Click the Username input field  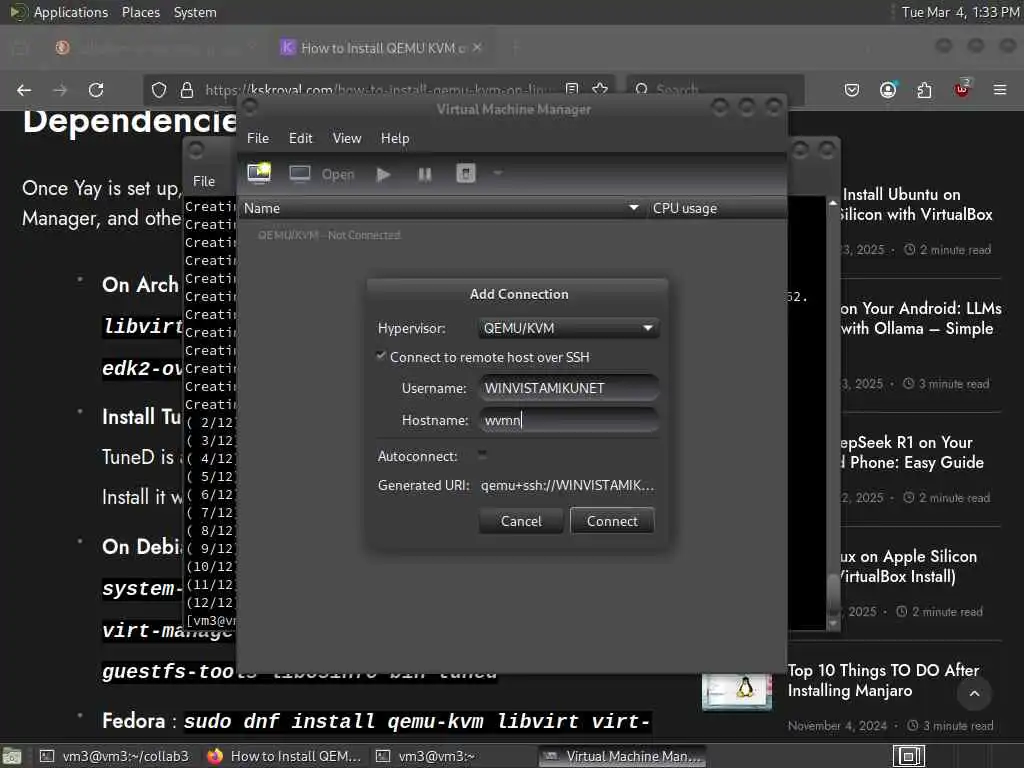click(x=568, y=388)
